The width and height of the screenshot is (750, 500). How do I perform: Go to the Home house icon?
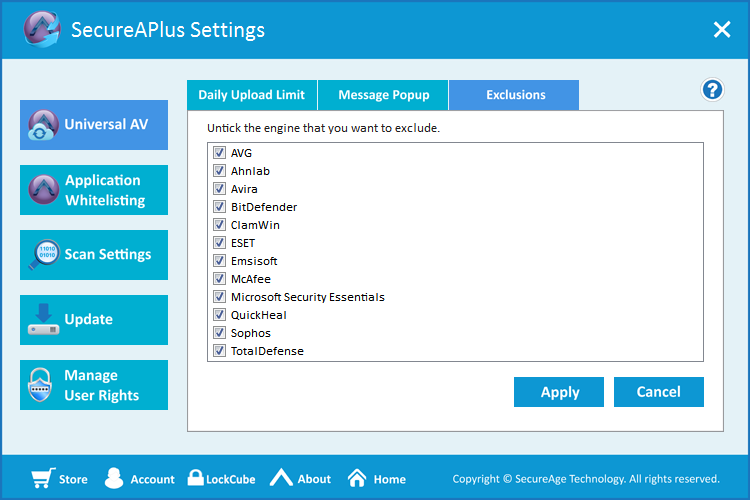click(x=357, y=478)
